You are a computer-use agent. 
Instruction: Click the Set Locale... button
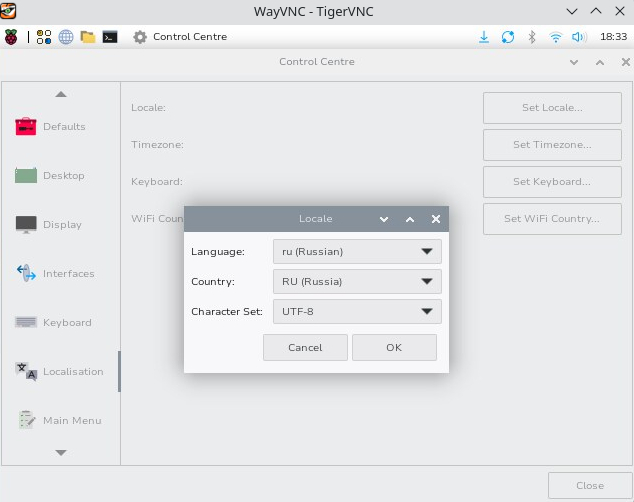click(x=552, y=108)
